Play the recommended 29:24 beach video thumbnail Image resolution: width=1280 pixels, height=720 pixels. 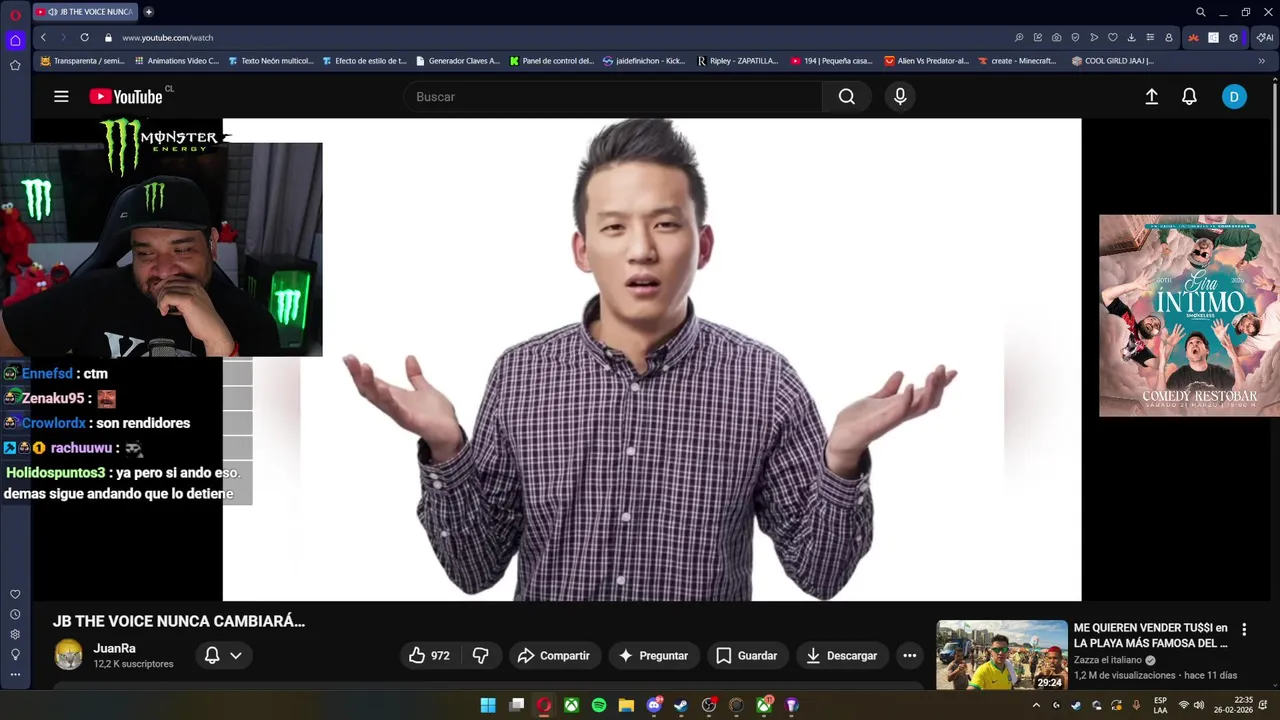pyautogui.click(x=1002, y=655)
